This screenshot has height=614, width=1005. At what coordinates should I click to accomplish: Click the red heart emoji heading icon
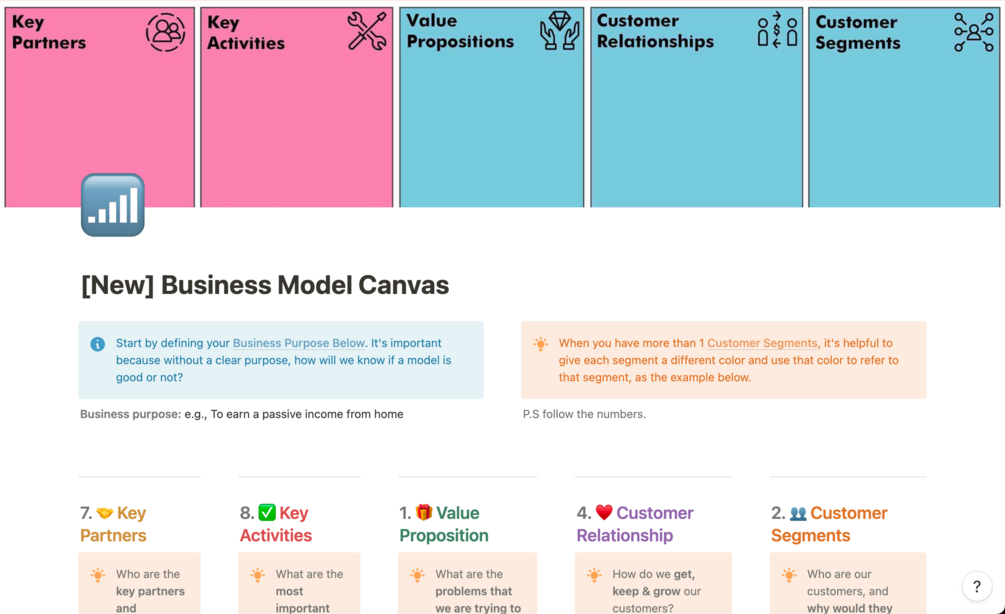(x=604, y=513)
